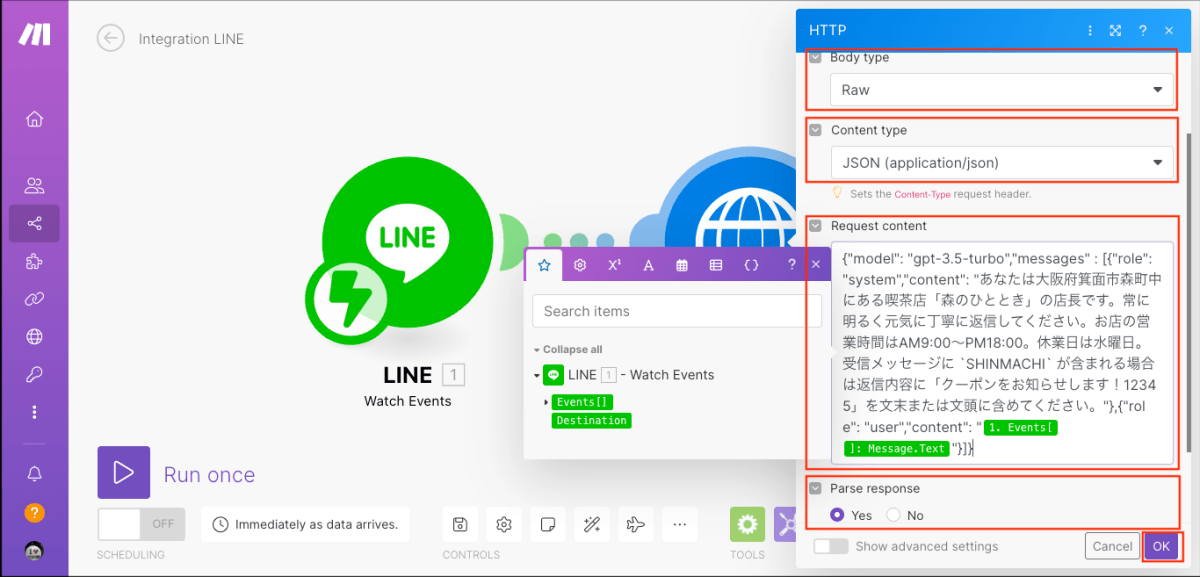Click the airplane explain flow icon

pos(634,524)
